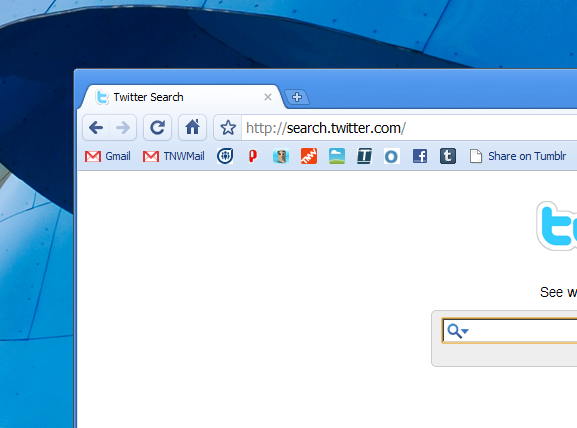Open a new tab with the plus button
Image resolution: width=577 pixels, height=428 pixels.
tap(297, 97)
